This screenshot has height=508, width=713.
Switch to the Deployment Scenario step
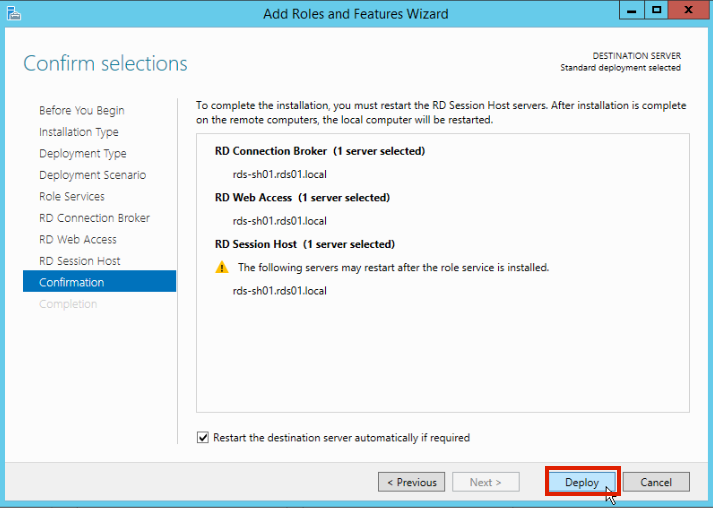(92, 175)
